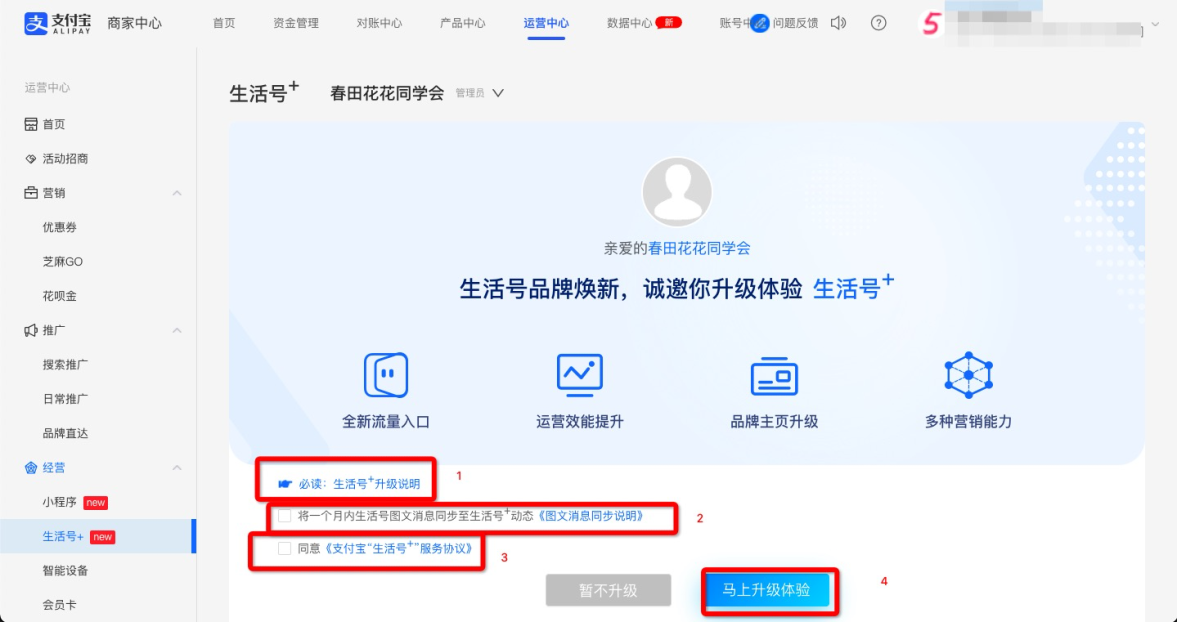Open 搜索推广 in the sidebar
The image size is (1177, 622).
tap(65, 365)
